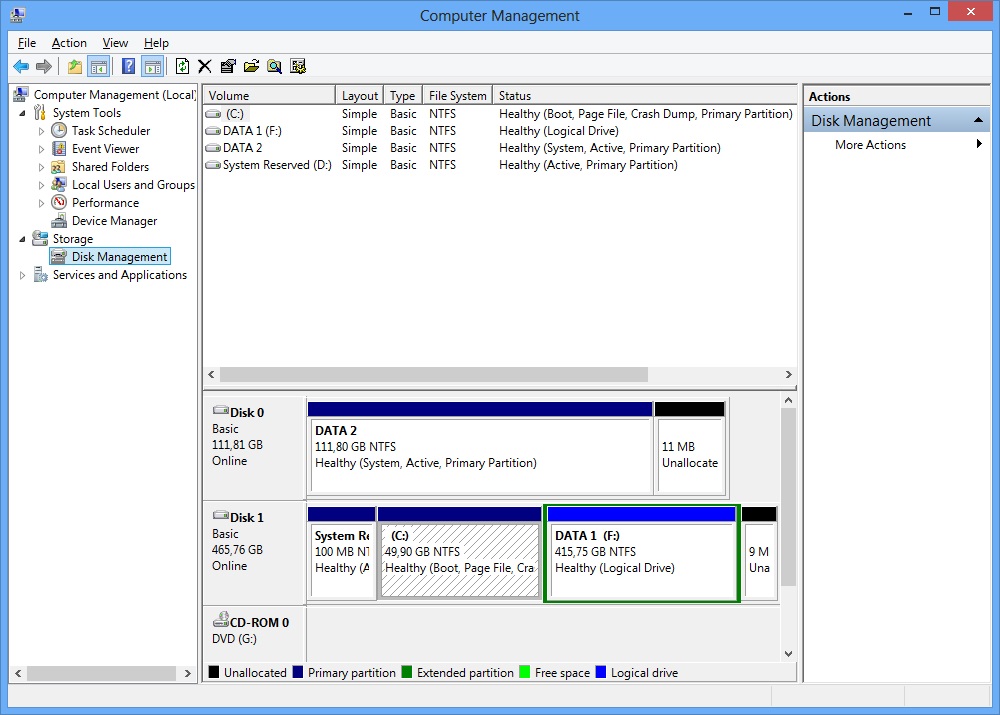This screenshot has width=1000, height=715.
Task: Open the View menu
Action: [115, 43]
